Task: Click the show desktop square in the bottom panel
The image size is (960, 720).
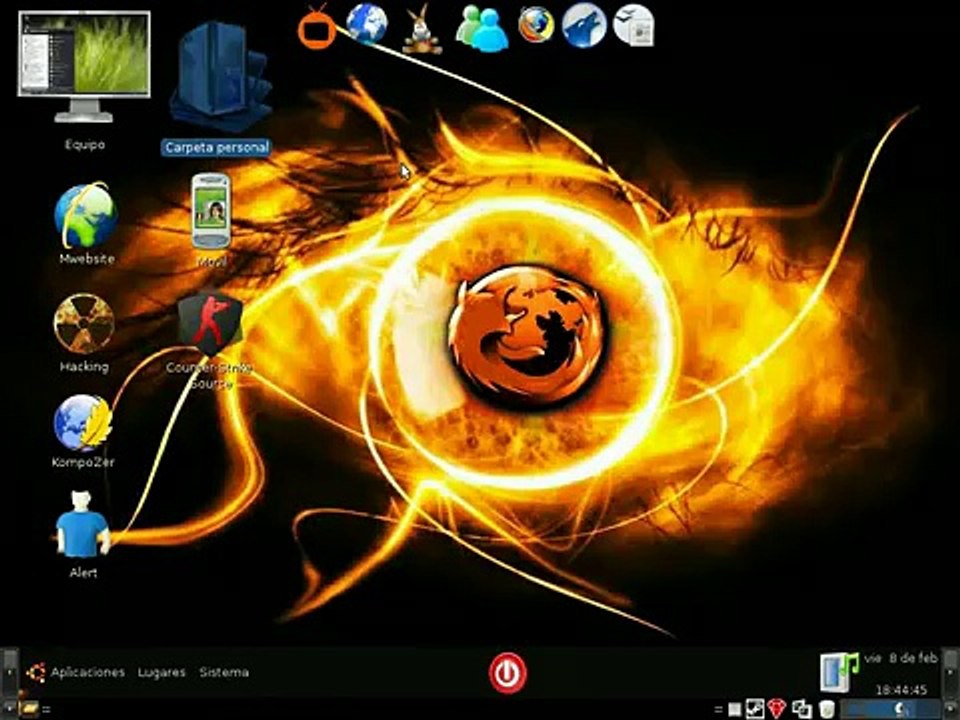Action: coord(734,710)
